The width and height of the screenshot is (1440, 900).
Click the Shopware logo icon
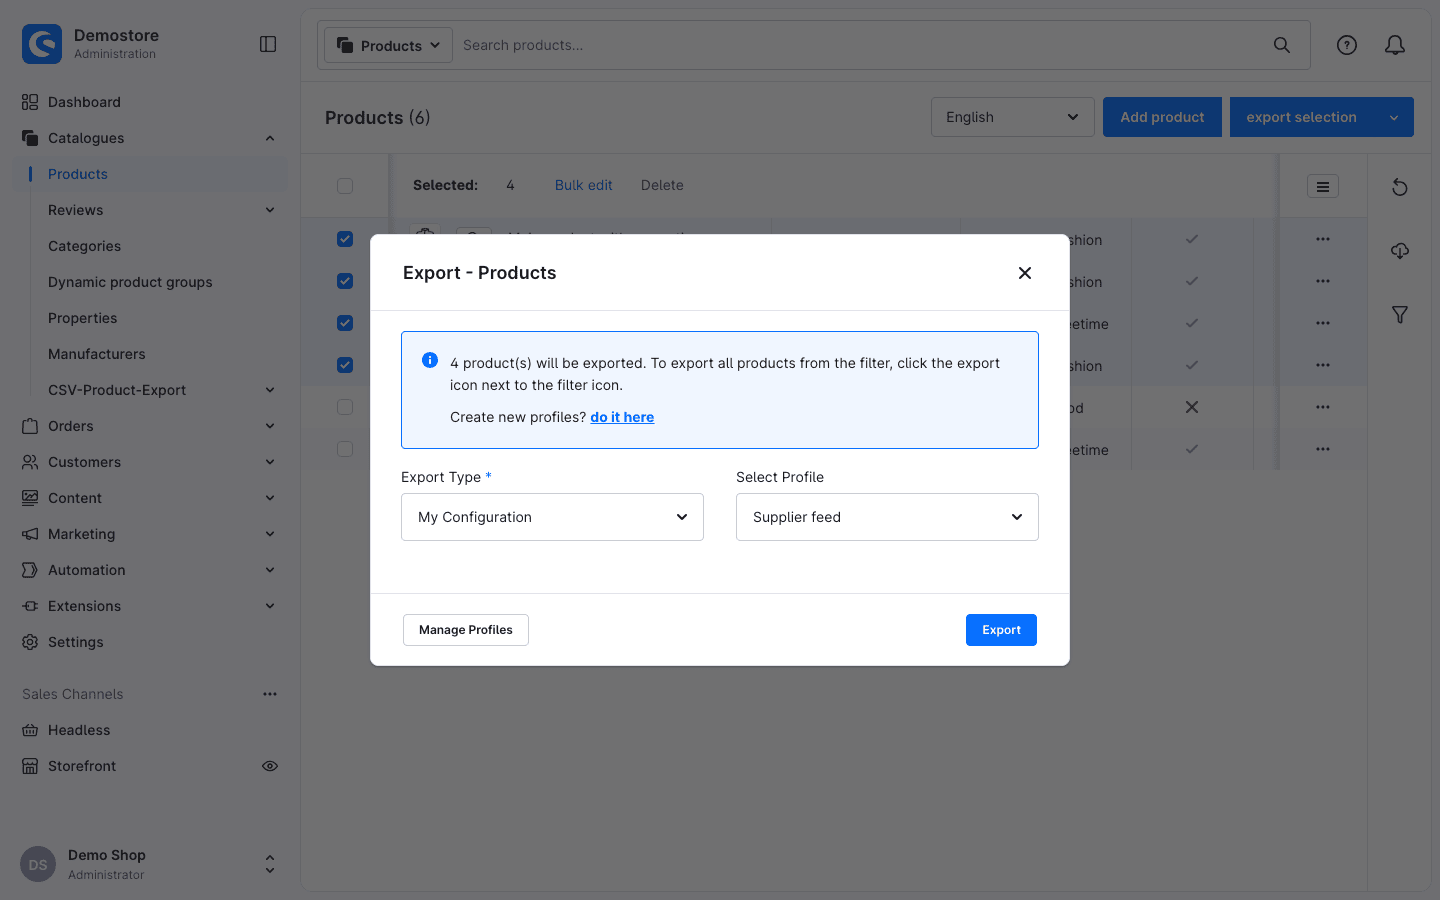[42, 44]
